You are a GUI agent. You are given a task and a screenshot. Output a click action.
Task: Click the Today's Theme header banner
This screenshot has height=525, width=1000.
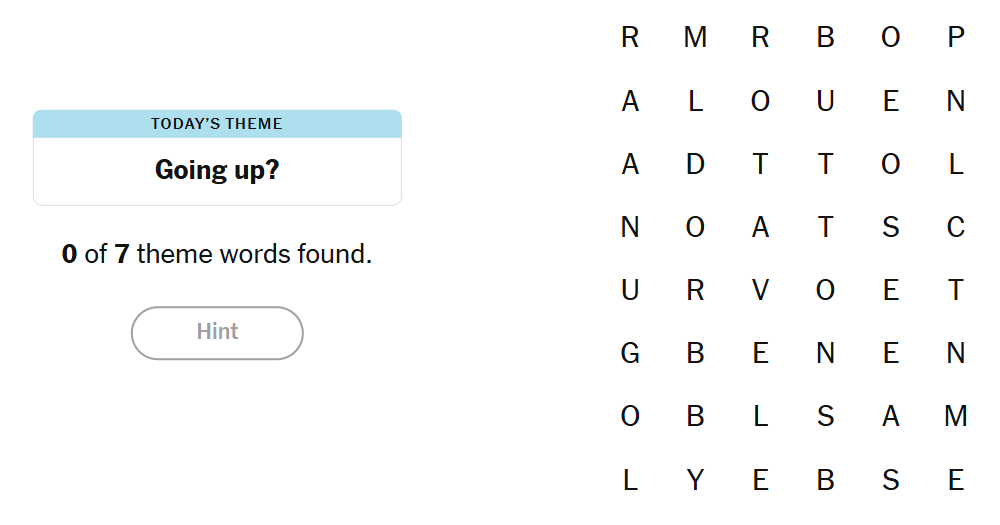pos(217,124)
